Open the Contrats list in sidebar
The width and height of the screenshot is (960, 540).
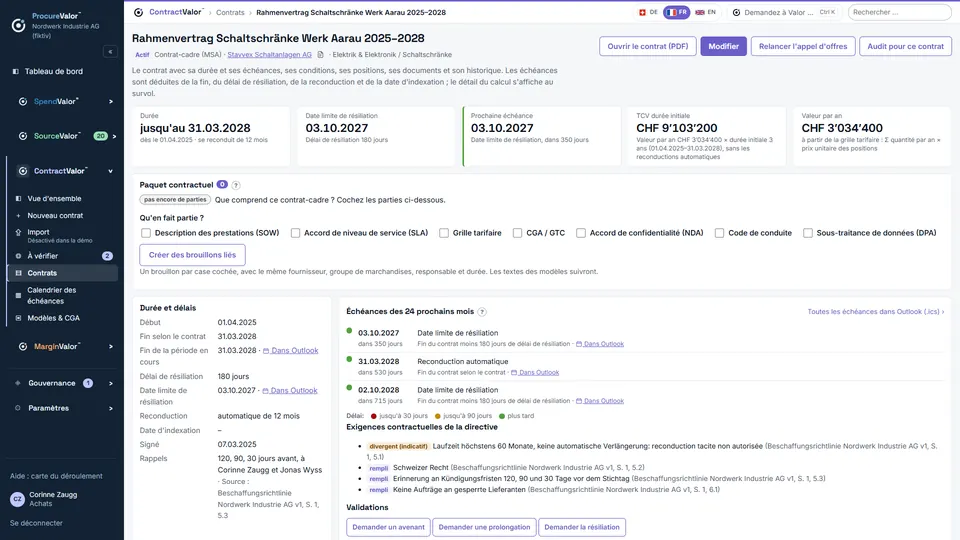click(x=62, y=273)
